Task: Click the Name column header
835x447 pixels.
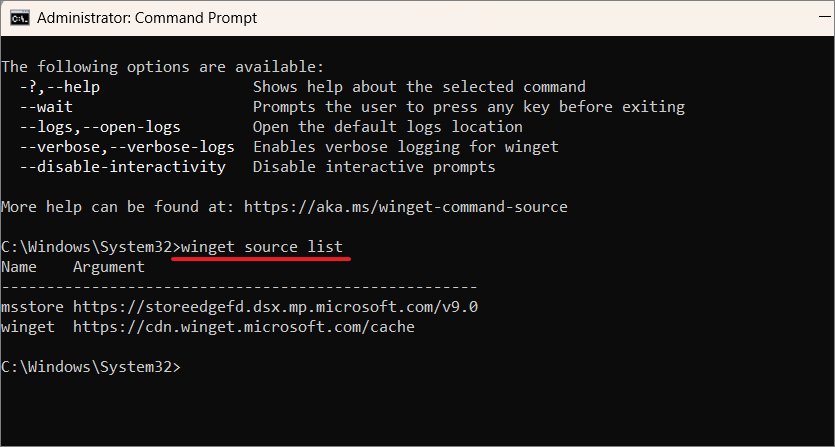Action: point(19,267)
